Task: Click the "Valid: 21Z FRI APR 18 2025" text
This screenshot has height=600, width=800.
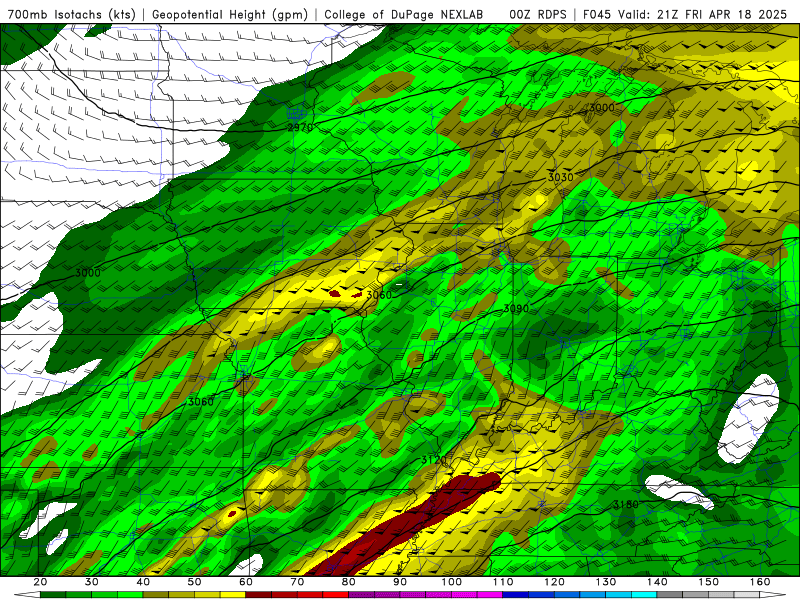Action: 703,14
